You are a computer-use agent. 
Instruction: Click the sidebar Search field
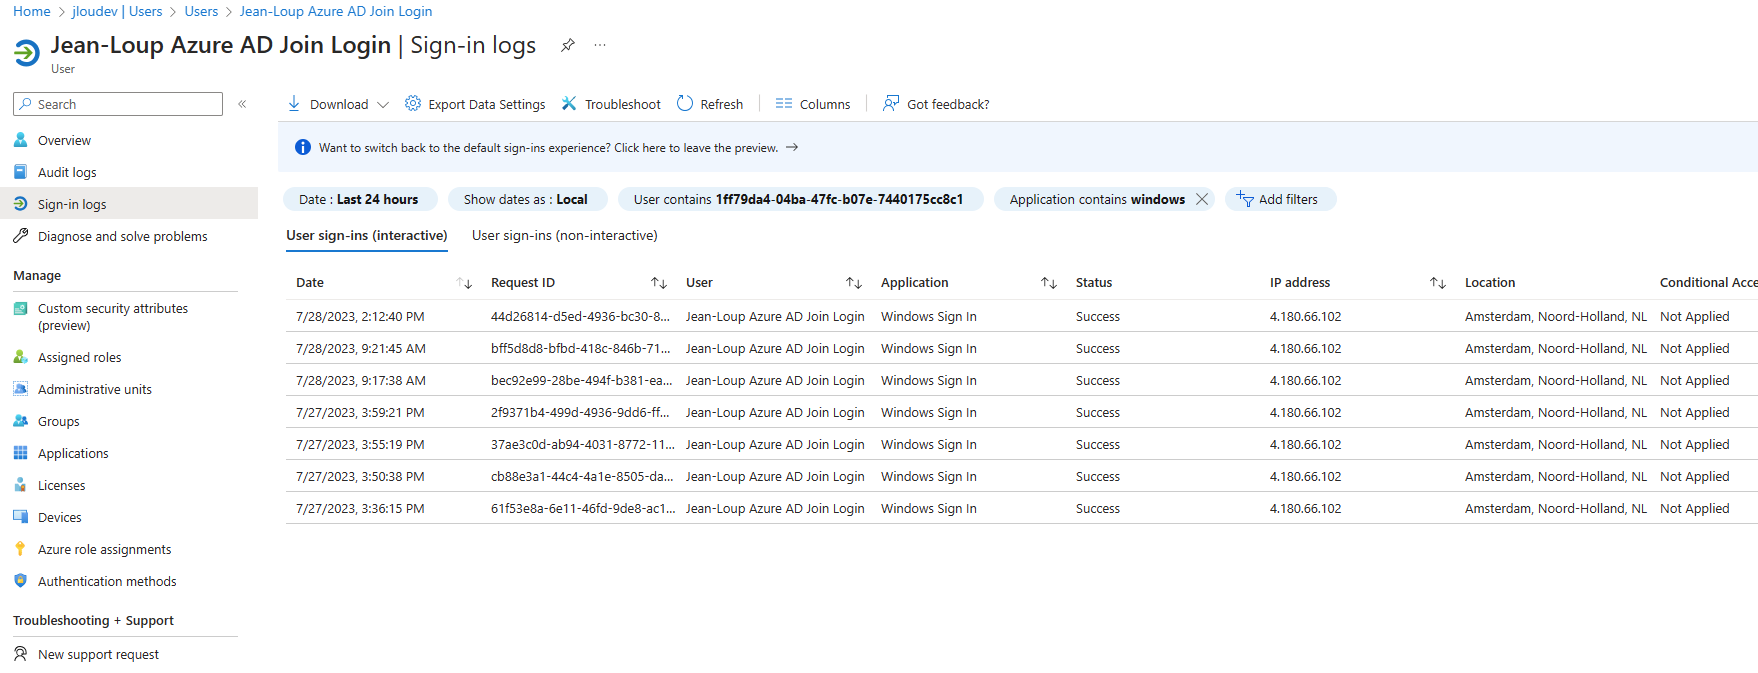click(x=118, y=104)
